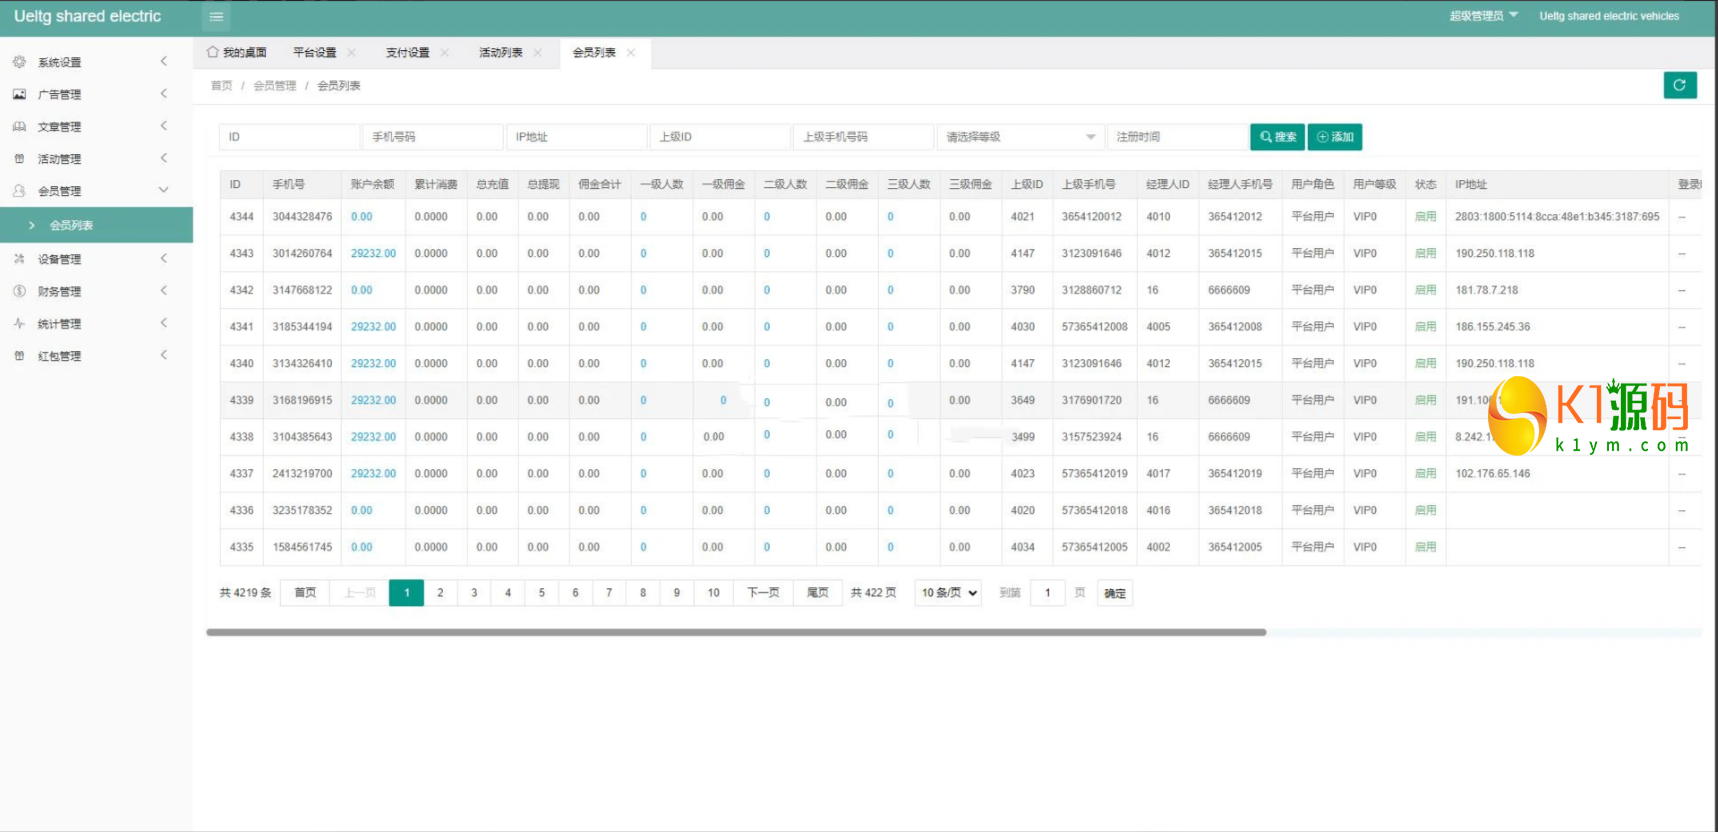Expand the 超级管理员 user dropdown

(1484, 16)
